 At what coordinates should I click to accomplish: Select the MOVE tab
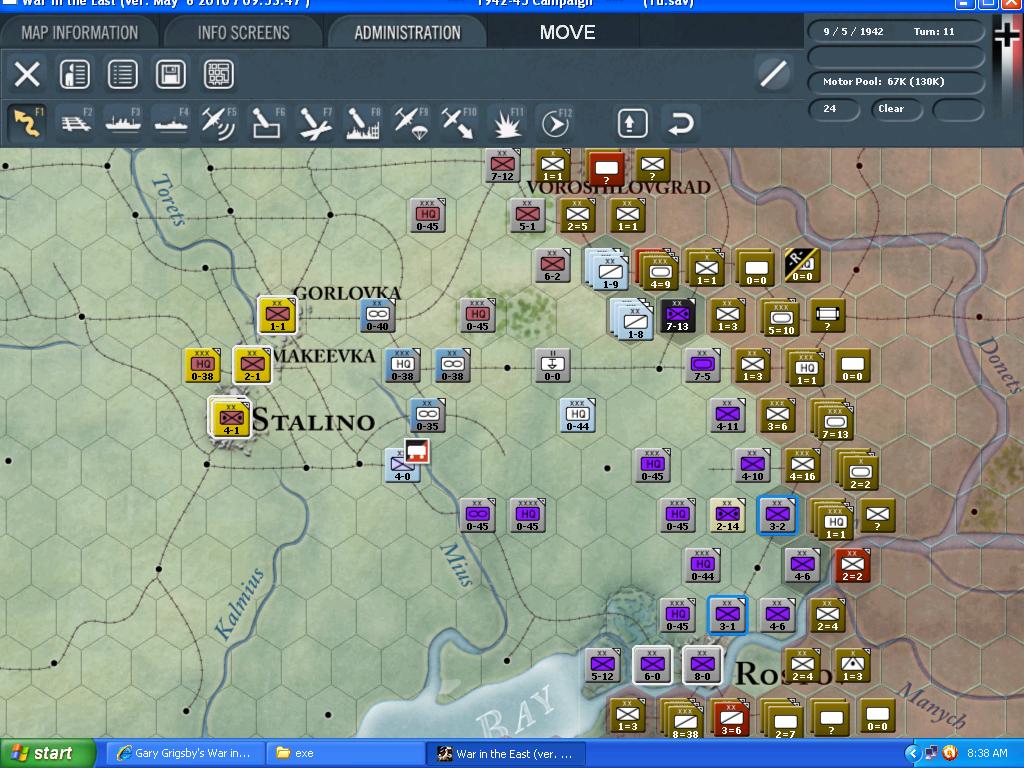click(x=567, y=33)
